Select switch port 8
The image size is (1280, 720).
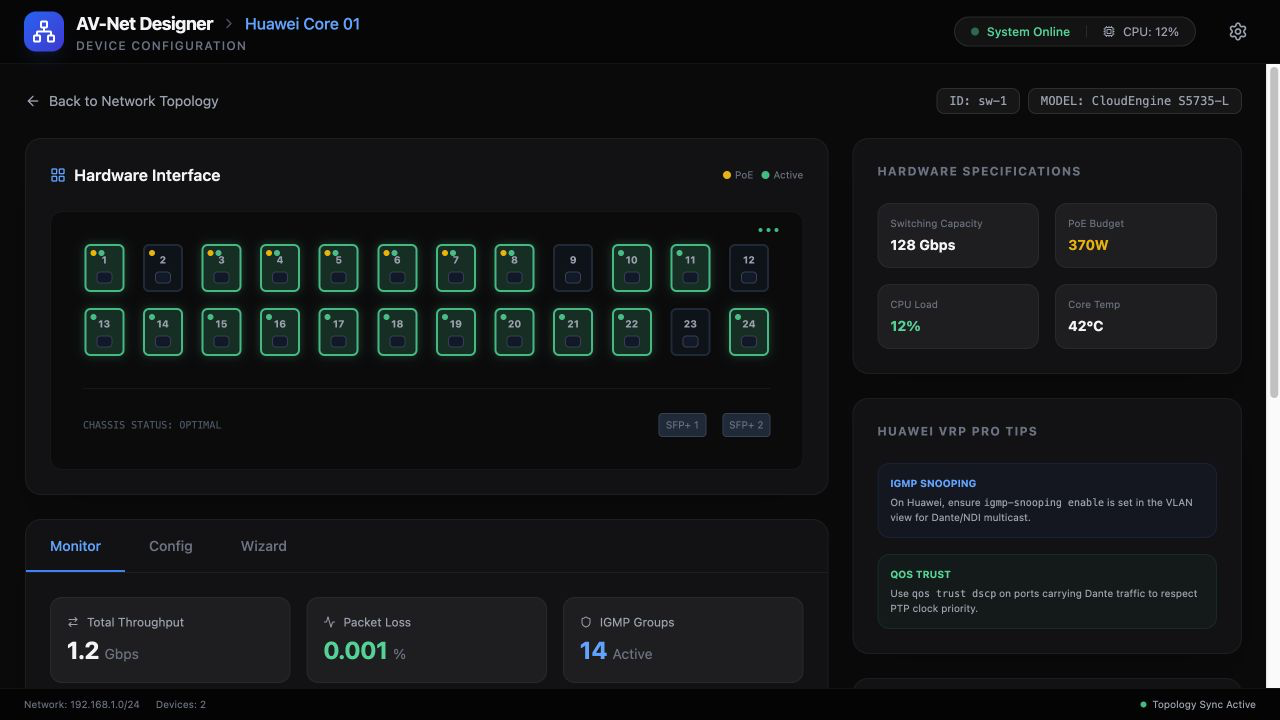coord(514,268)
